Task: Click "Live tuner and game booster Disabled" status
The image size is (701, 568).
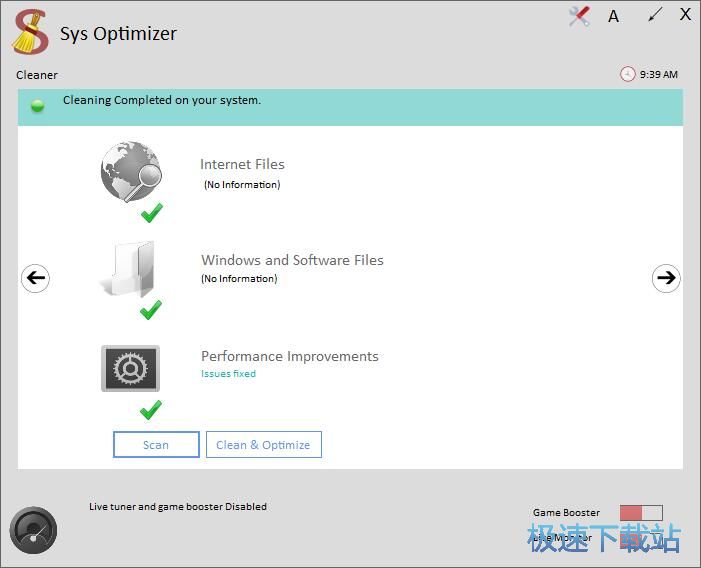Action: coord(178,506)
